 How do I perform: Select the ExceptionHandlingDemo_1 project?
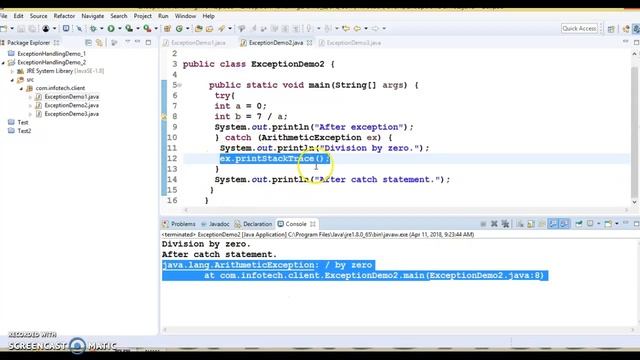point(51,53)
